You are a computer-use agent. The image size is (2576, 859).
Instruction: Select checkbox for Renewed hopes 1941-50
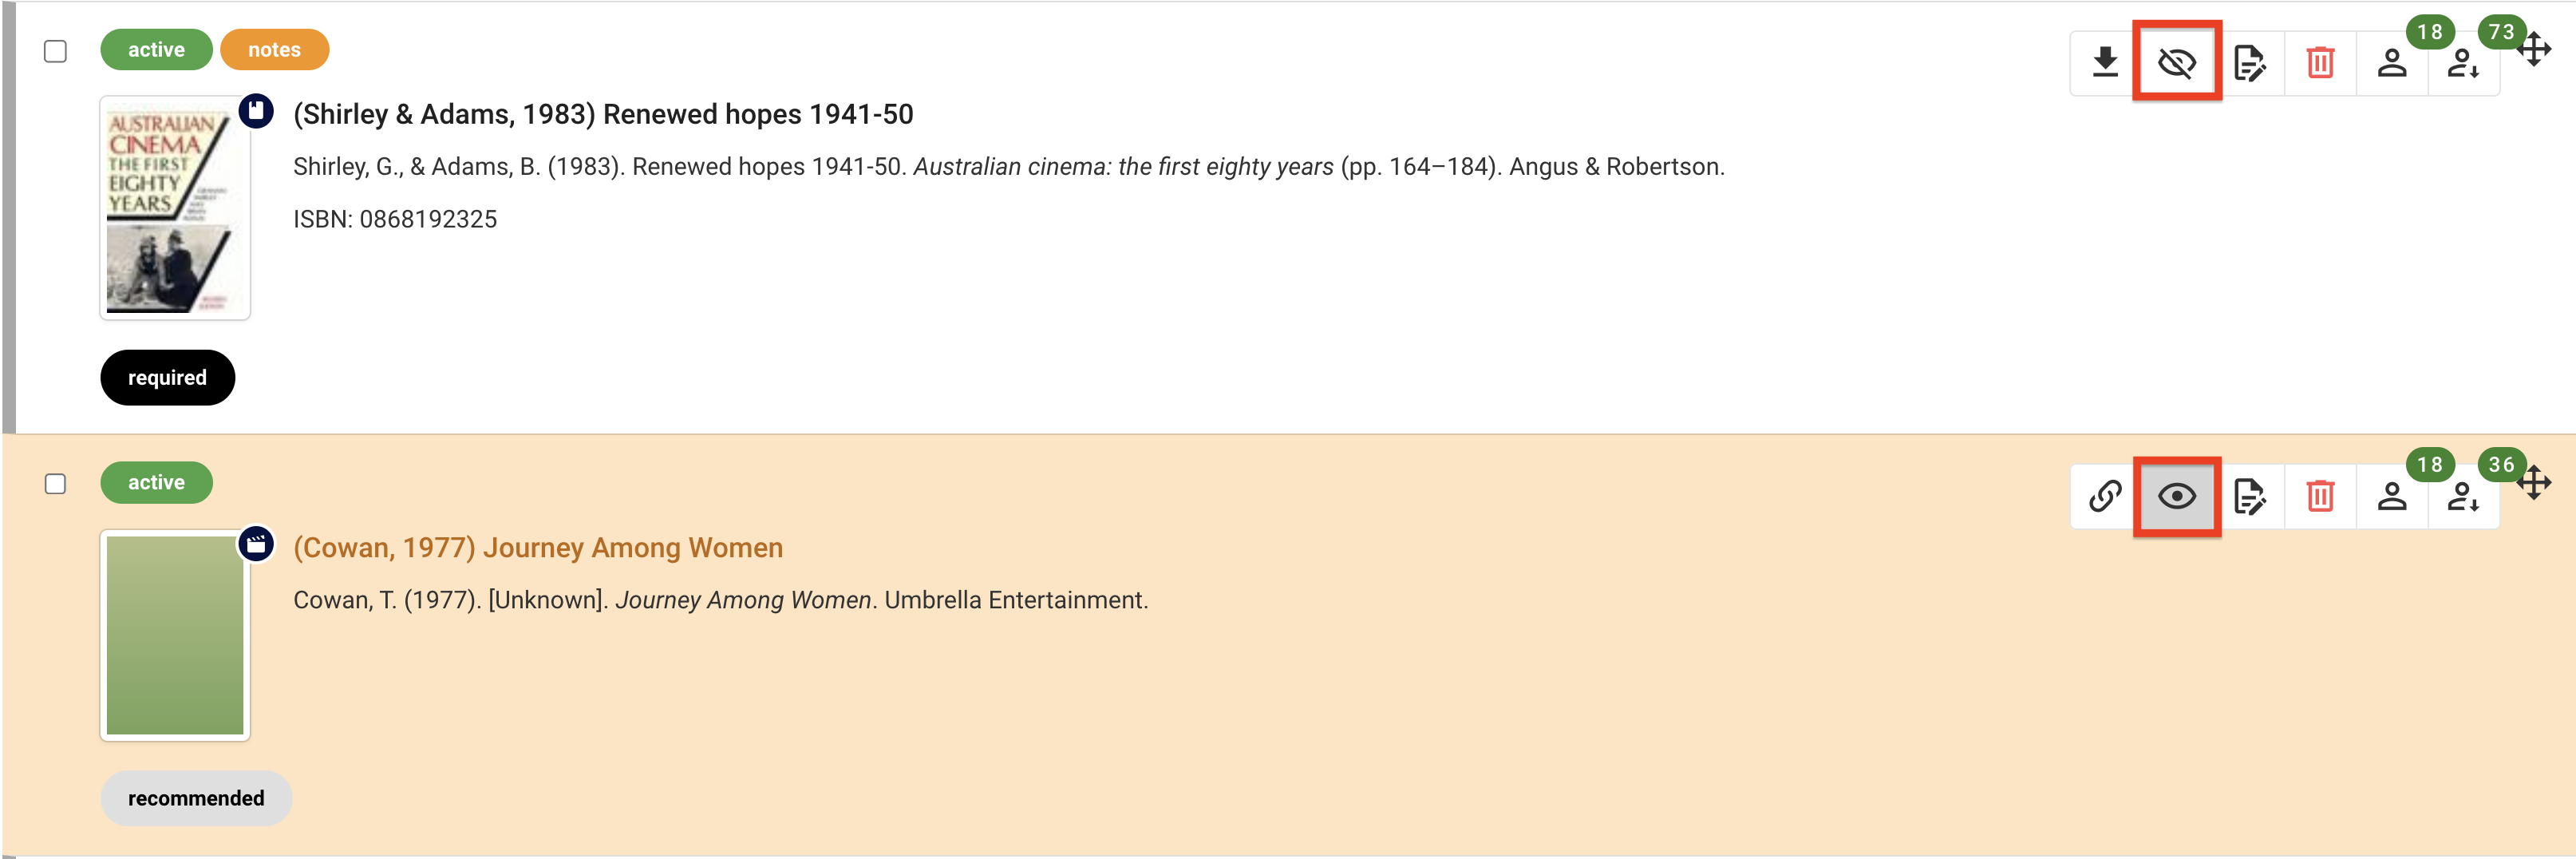tap(56, 51)
